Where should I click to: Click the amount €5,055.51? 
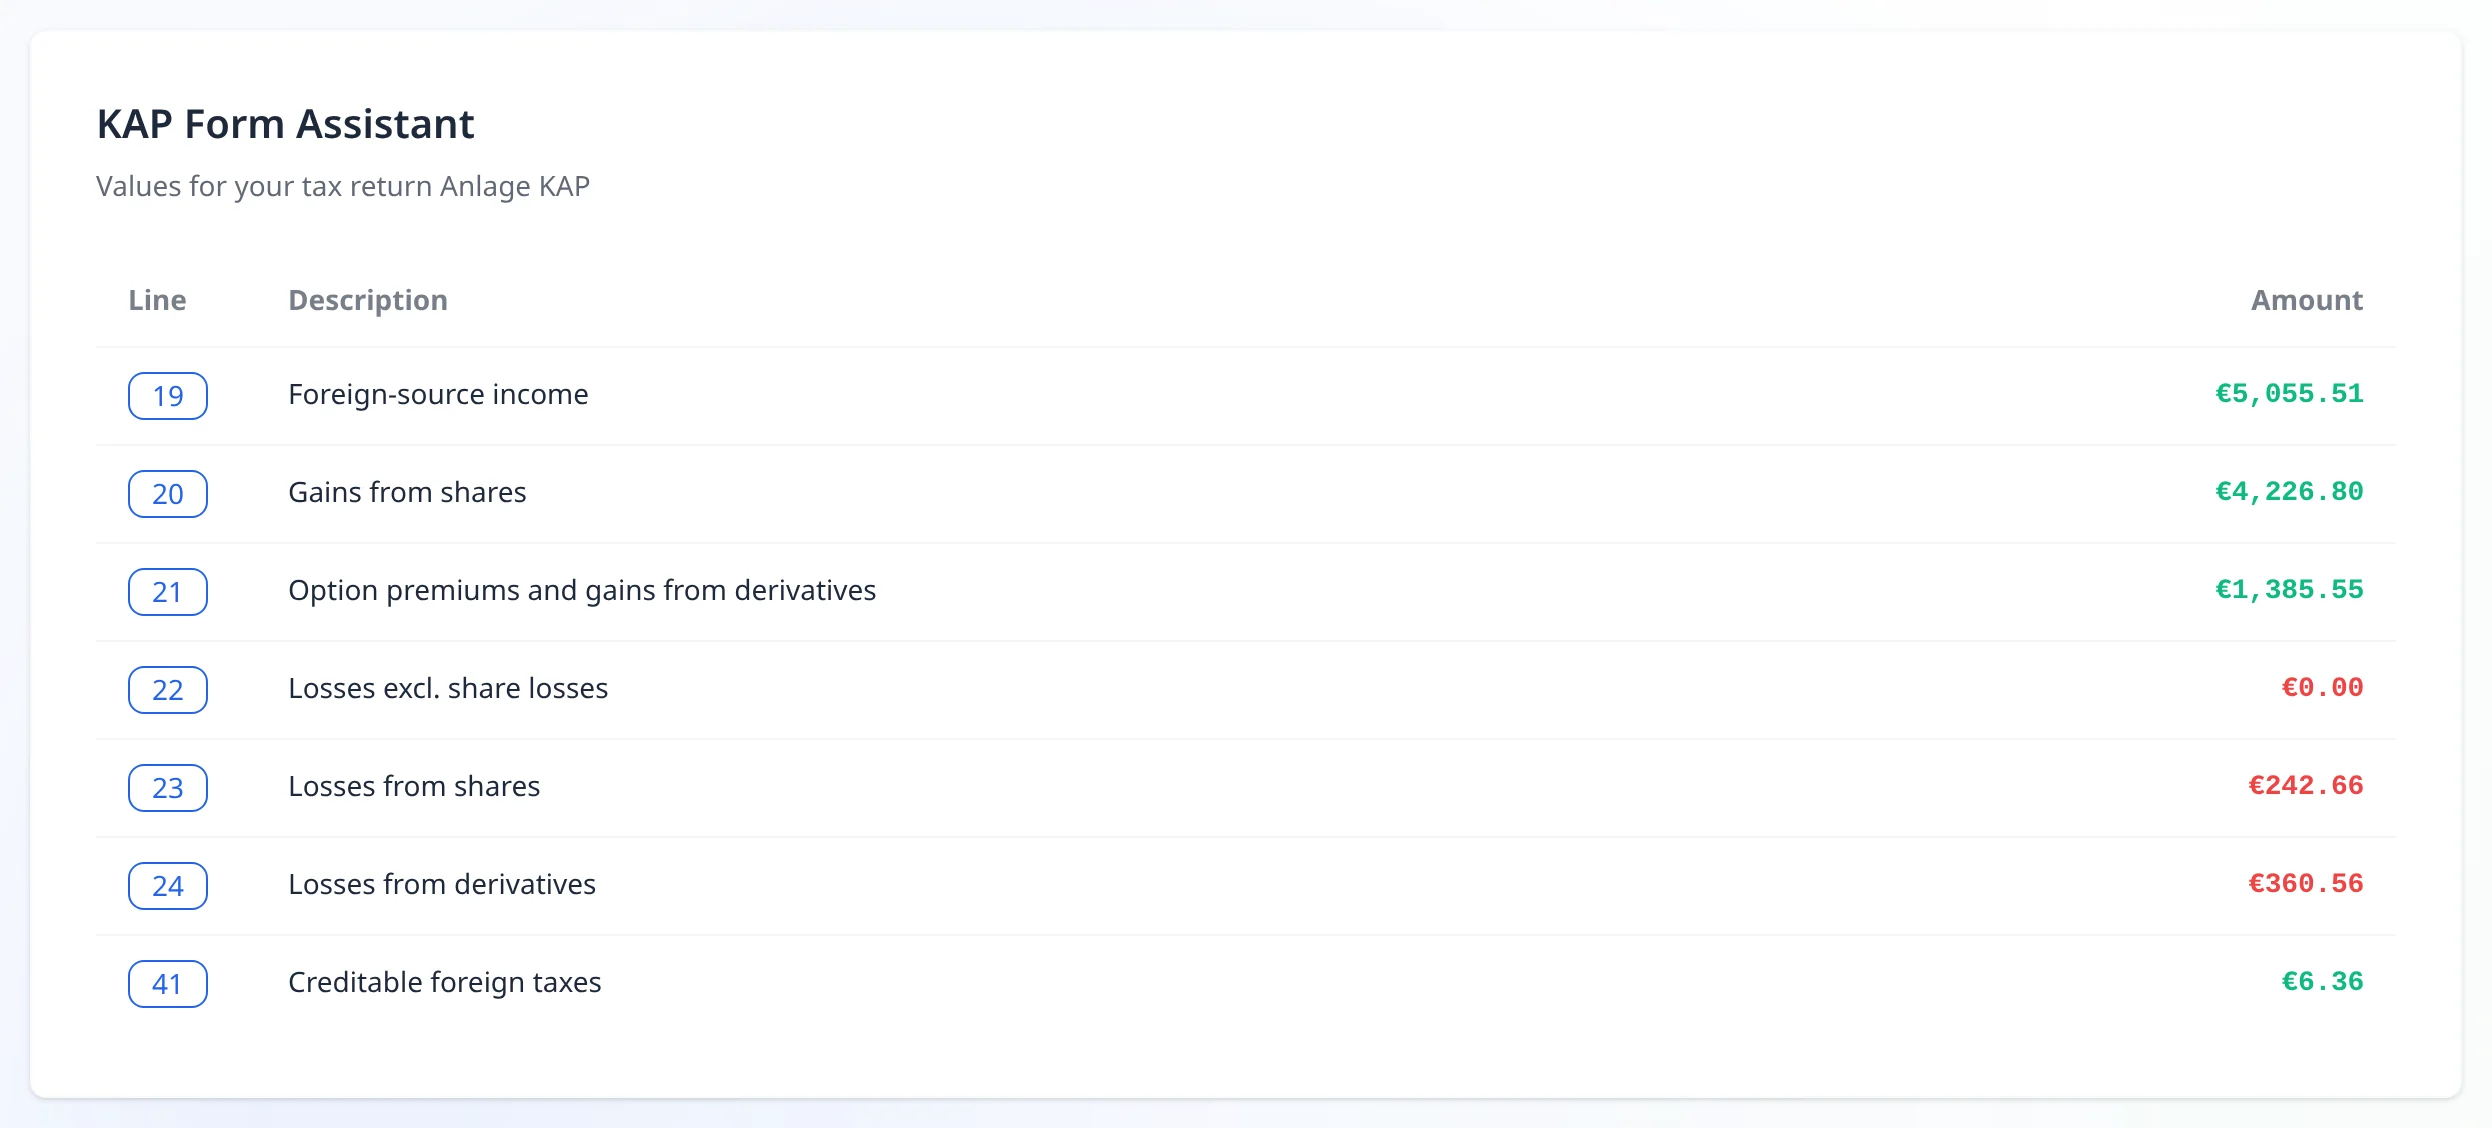[2289, 394]
